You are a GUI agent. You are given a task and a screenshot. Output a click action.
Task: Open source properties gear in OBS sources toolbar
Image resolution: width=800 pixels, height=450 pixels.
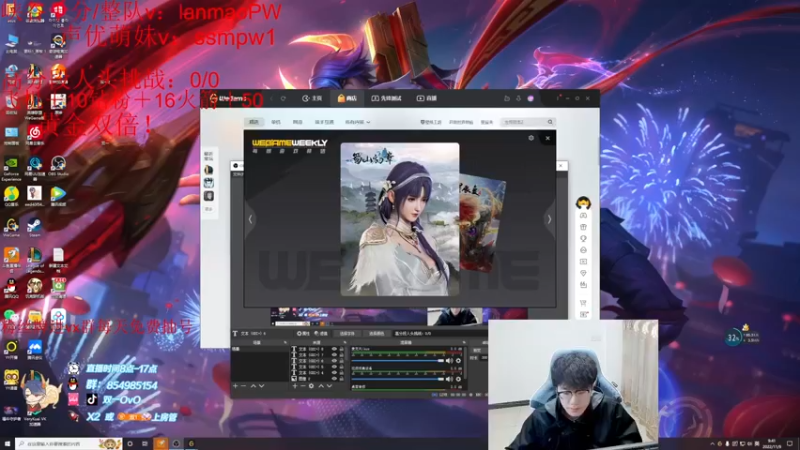tap(311, 386)
